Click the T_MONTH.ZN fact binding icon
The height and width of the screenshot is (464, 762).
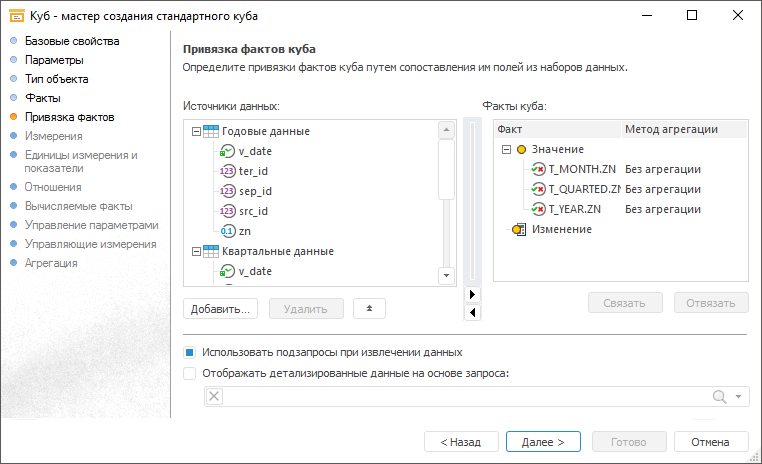coord(538,169)
